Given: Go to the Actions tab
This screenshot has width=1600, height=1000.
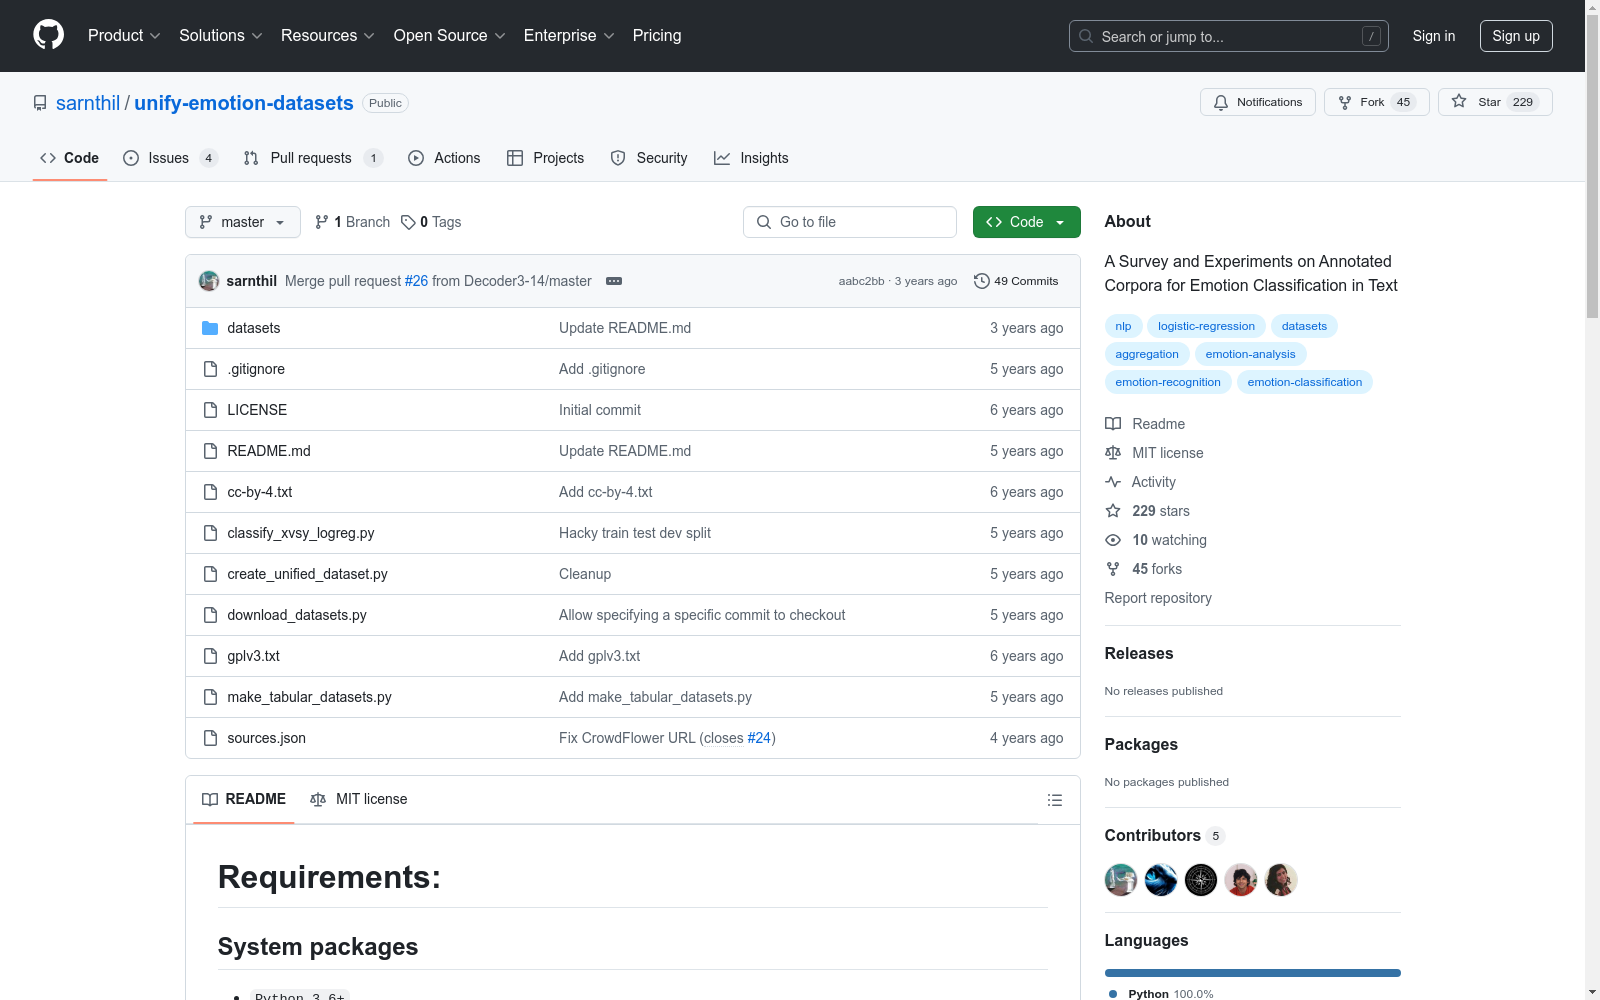Looking at the screenshot, I should 444,158.
